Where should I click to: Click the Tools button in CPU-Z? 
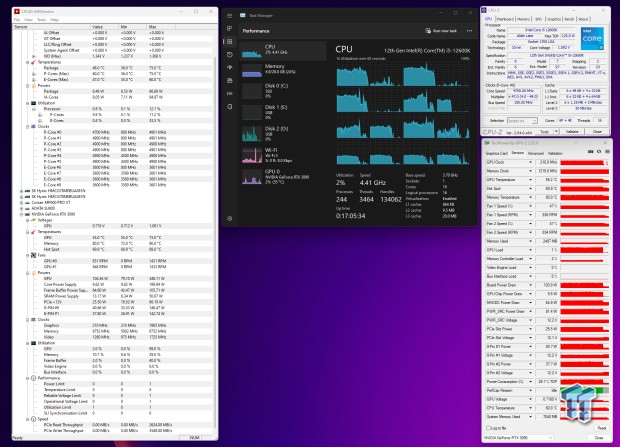click(x=544, y=131)
